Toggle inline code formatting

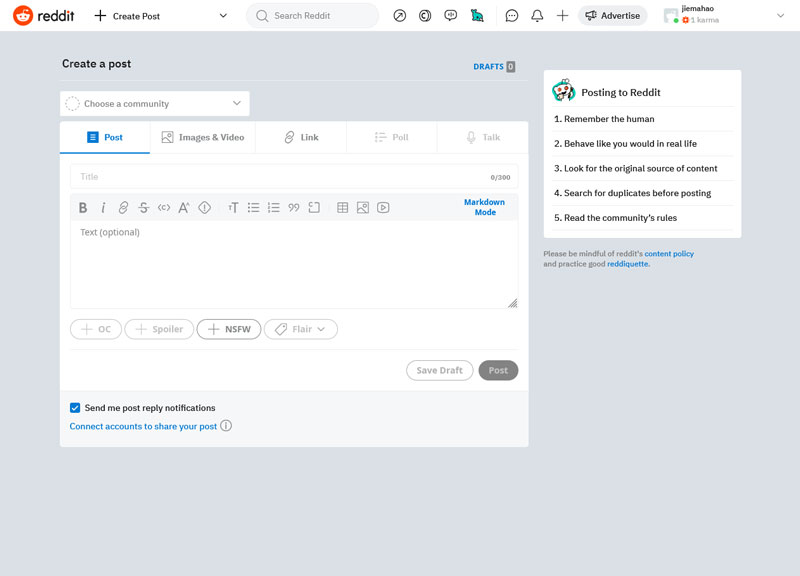(x=164, y=208)
